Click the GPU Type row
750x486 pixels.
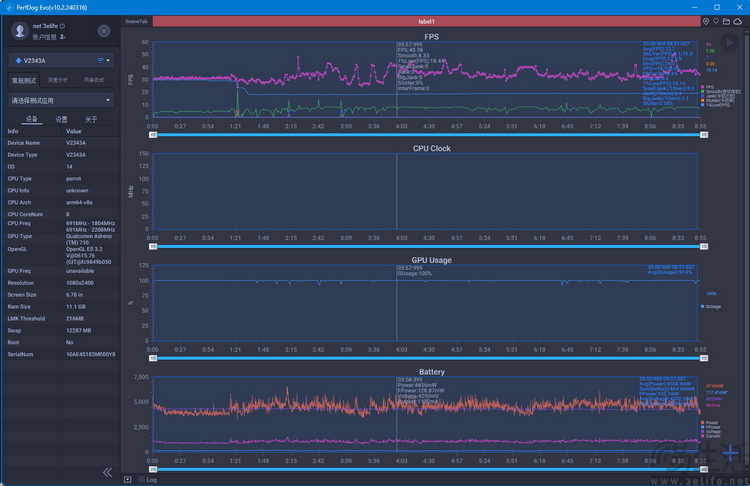[x=61, y=239]
